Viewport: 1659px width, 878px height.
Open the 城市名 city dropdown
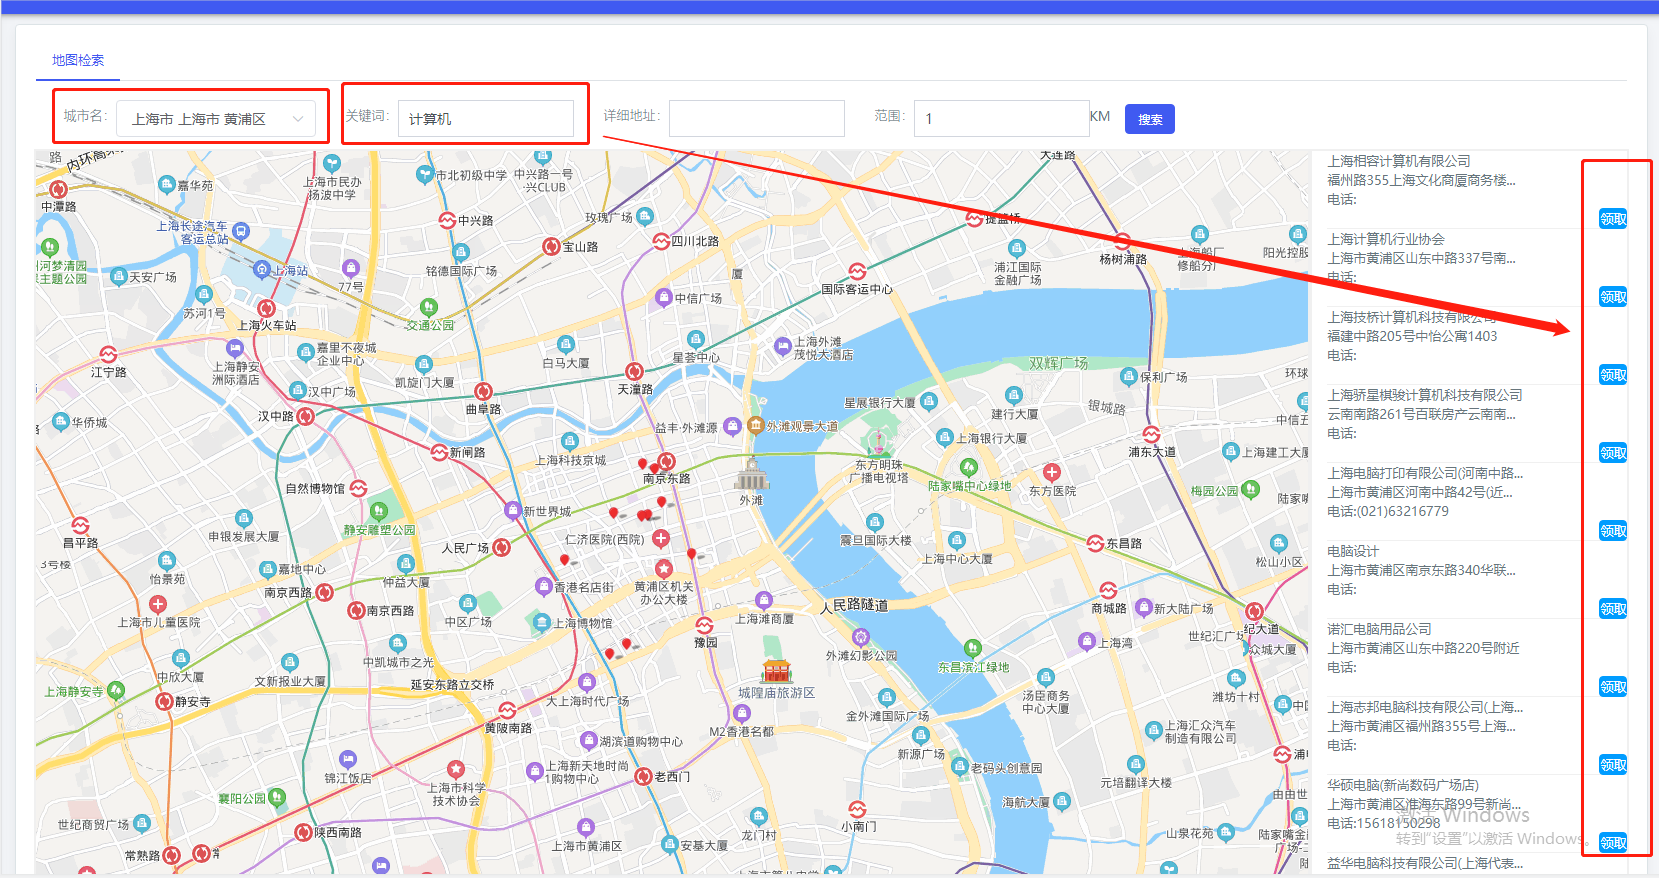217,119
